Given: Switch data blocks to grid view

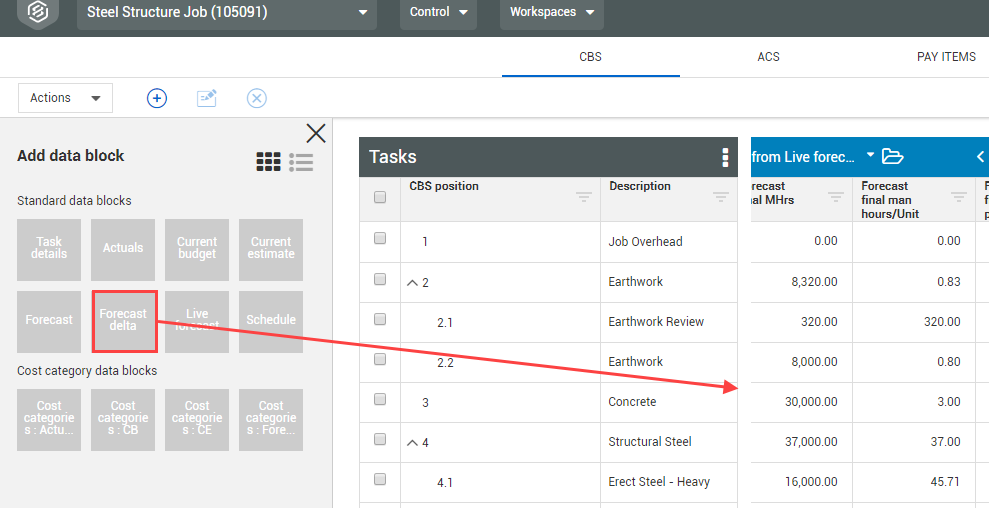Looking at the screenshot, I should 268,162.
